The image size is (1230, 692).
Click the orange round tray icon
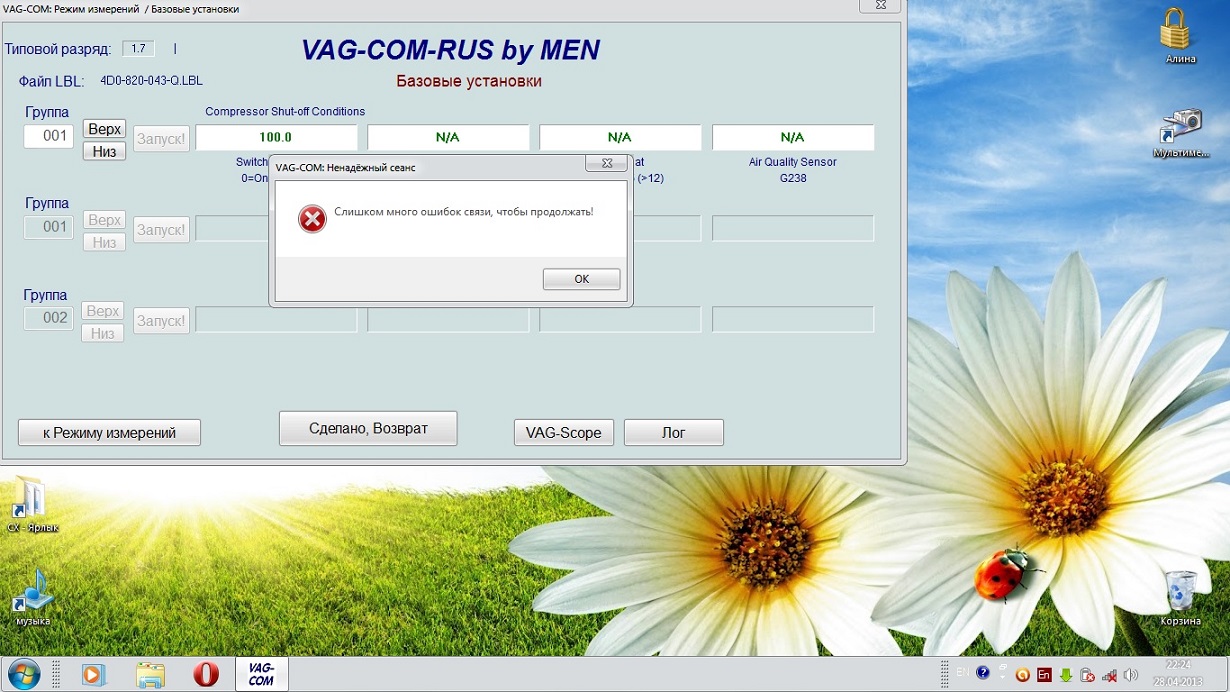tap(1022, 674)
